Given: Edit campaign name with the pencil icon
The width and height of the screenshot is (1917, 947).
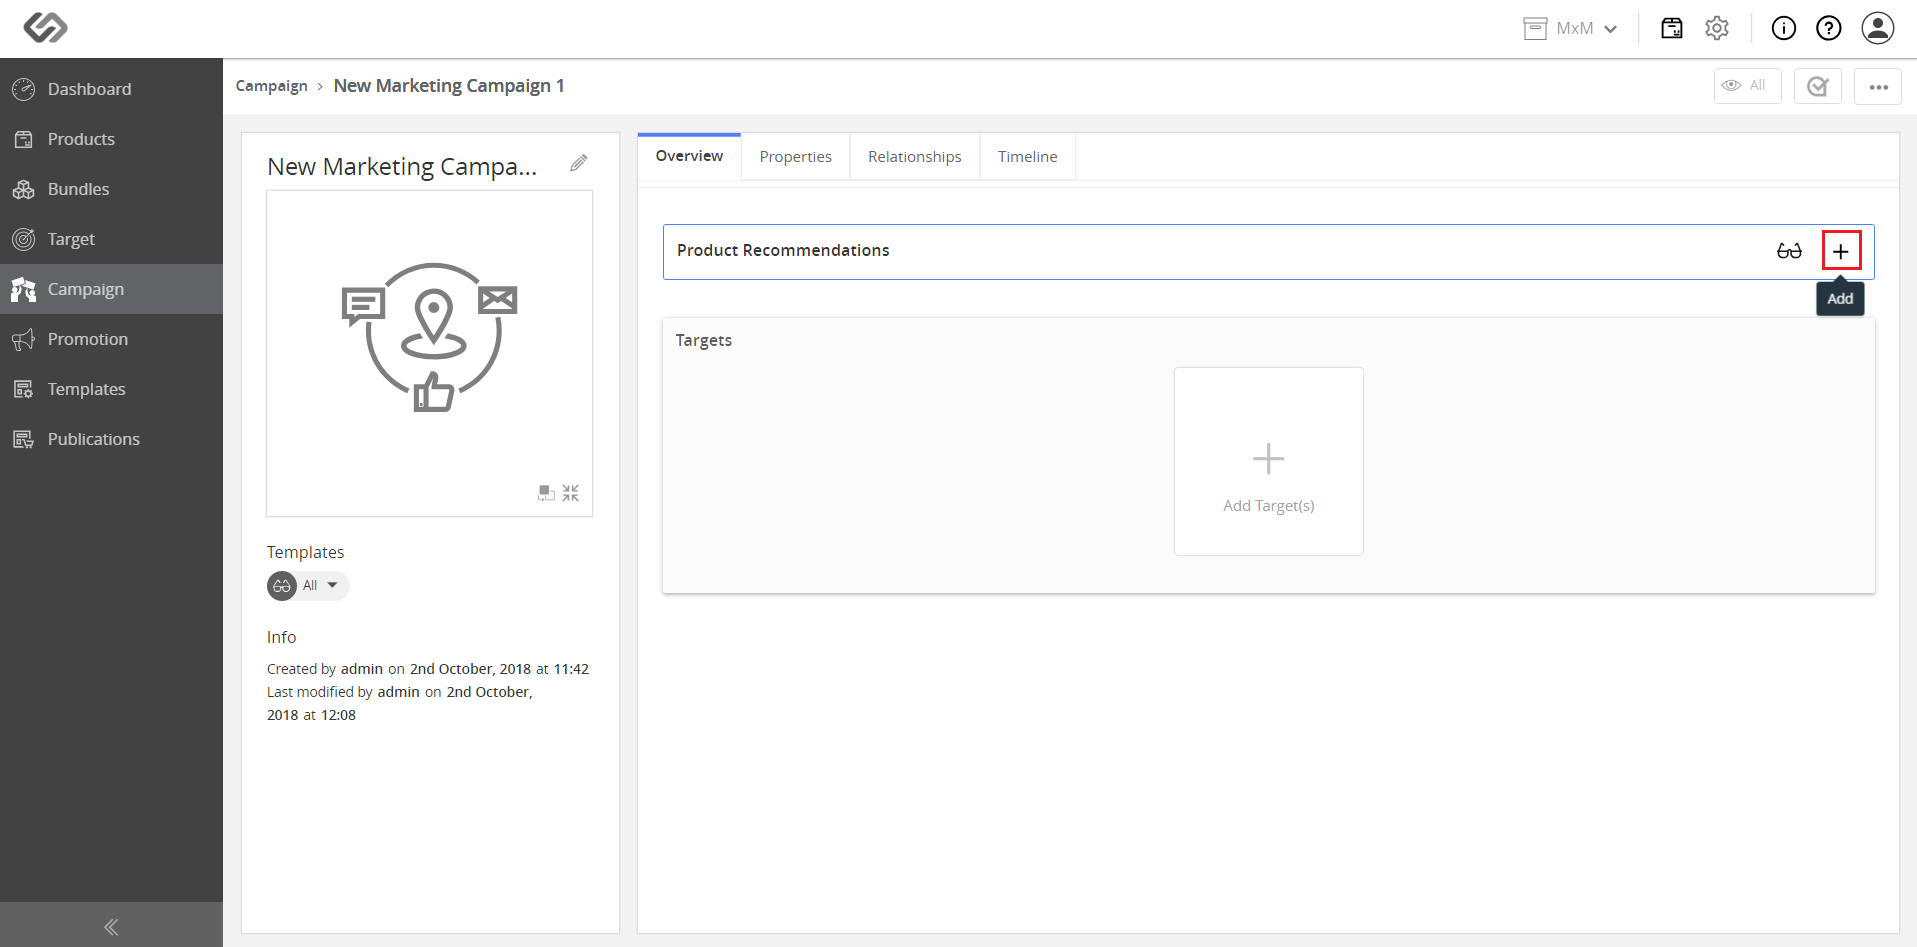Looking at the screenshot, I should 578,163.
